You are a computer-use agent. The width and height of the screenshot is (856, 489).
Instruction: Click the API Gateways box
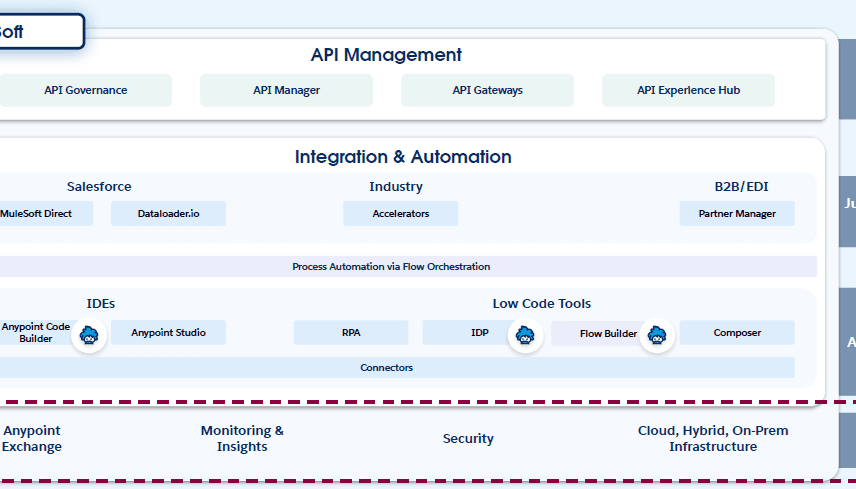(487, 90)
